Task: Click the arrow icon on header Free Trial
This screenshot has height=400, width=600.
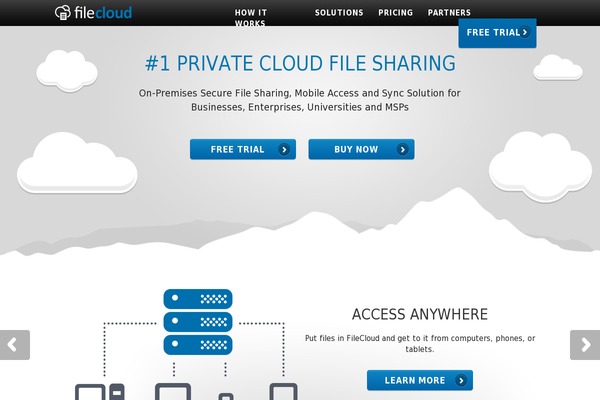Action: pos(526,32)
